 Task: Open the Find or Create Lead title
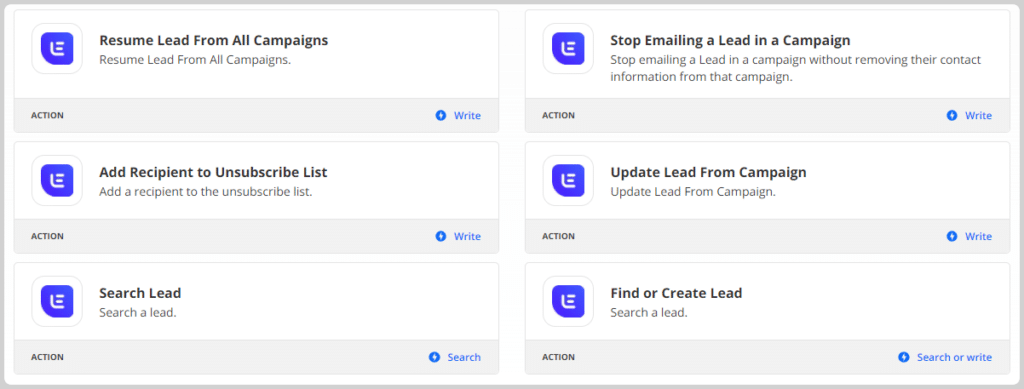pos(676,293)
